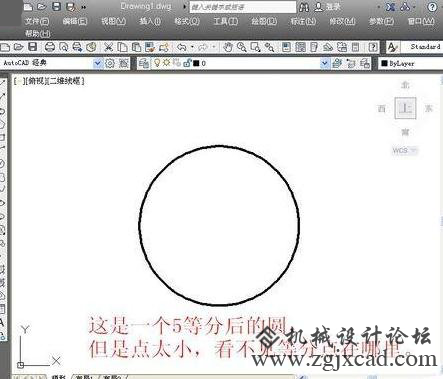444x380 pixels.
Task: Open the ByLayer color dropdown
Action: pyautogui.click(x=411, y=63)
